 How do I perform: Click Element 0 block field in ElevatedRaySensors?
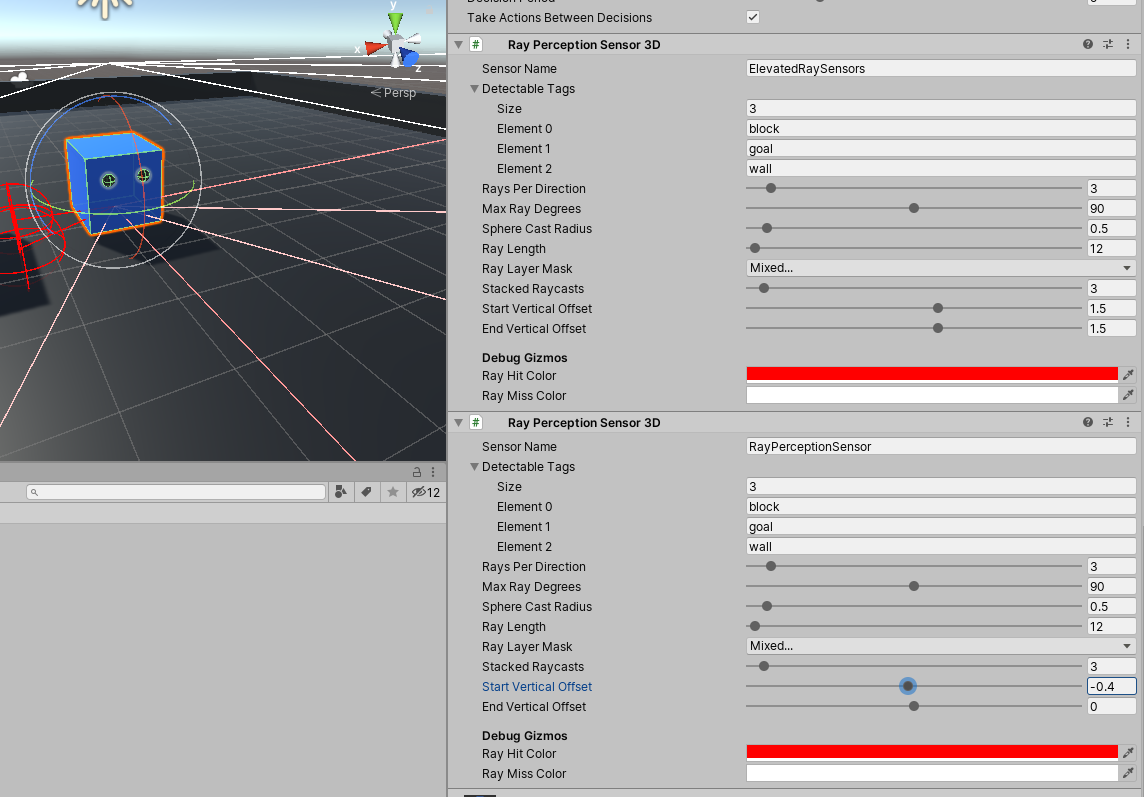[941, 128]
